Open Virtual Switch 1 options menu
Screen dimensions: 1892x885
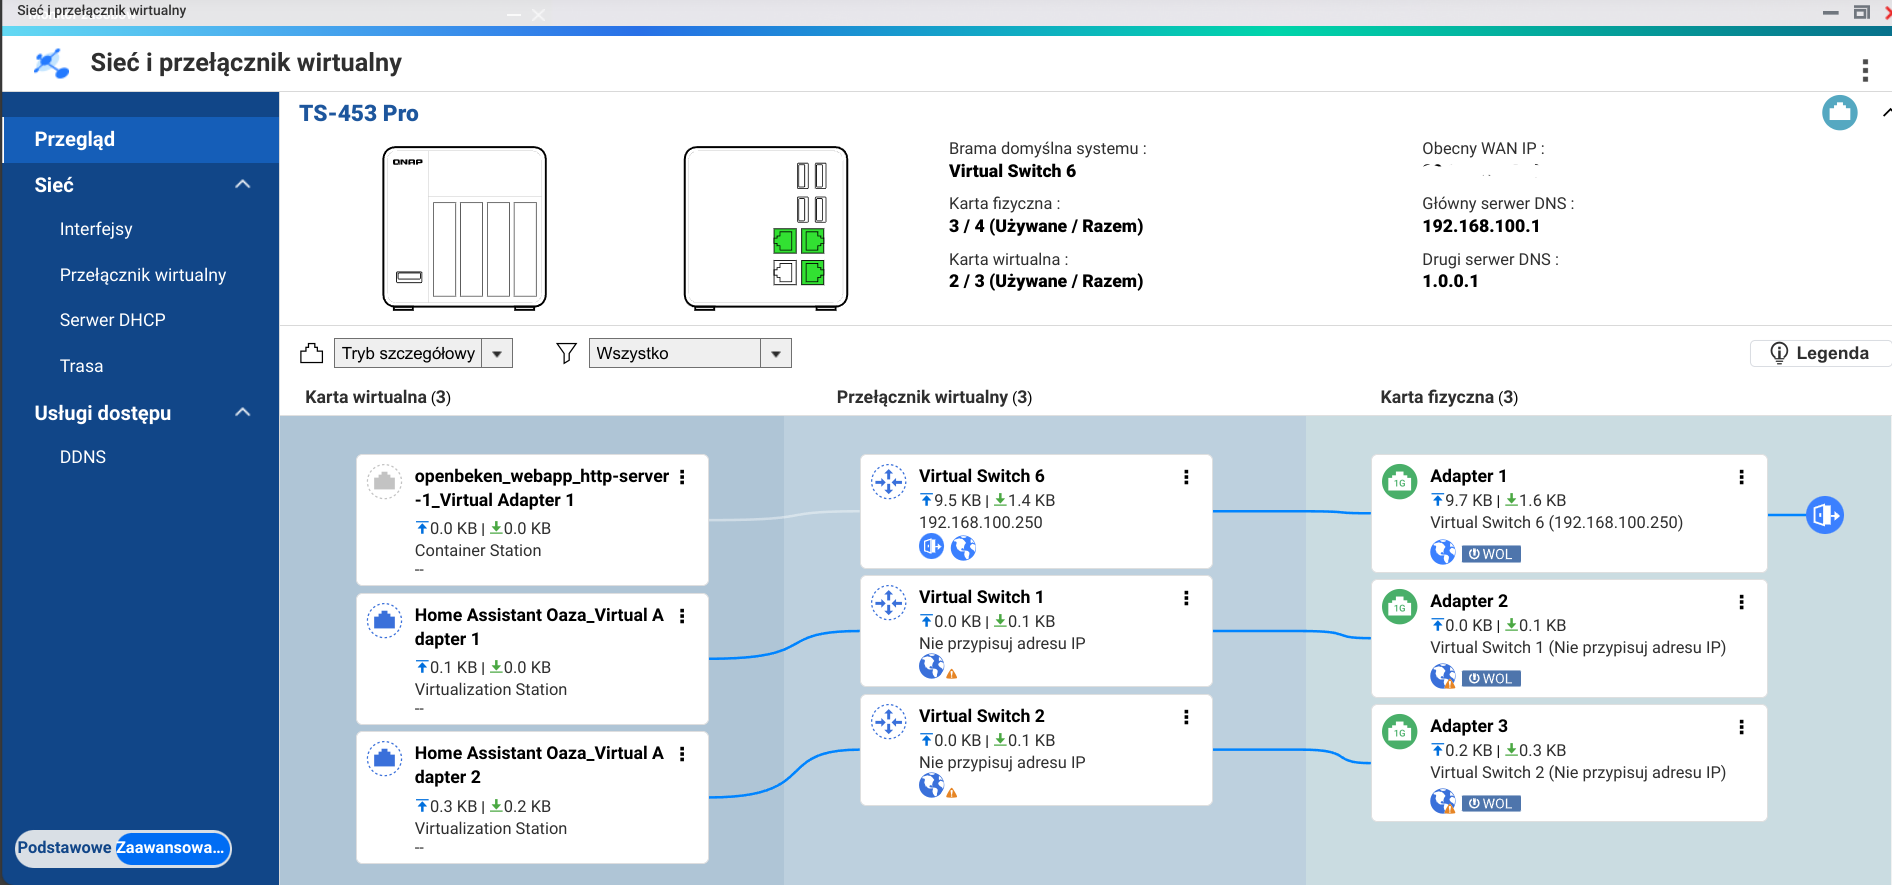coord(1186,598)
